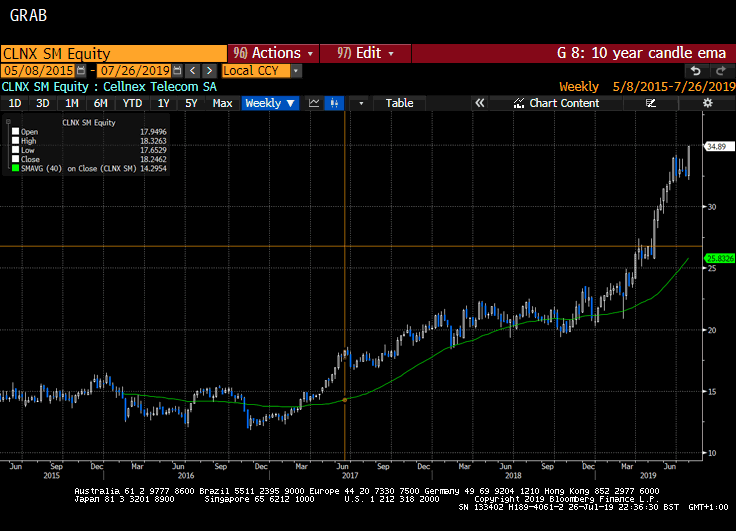Open the Actions menu
This screenshot has width=736, height=531.
tap(273, 53)
